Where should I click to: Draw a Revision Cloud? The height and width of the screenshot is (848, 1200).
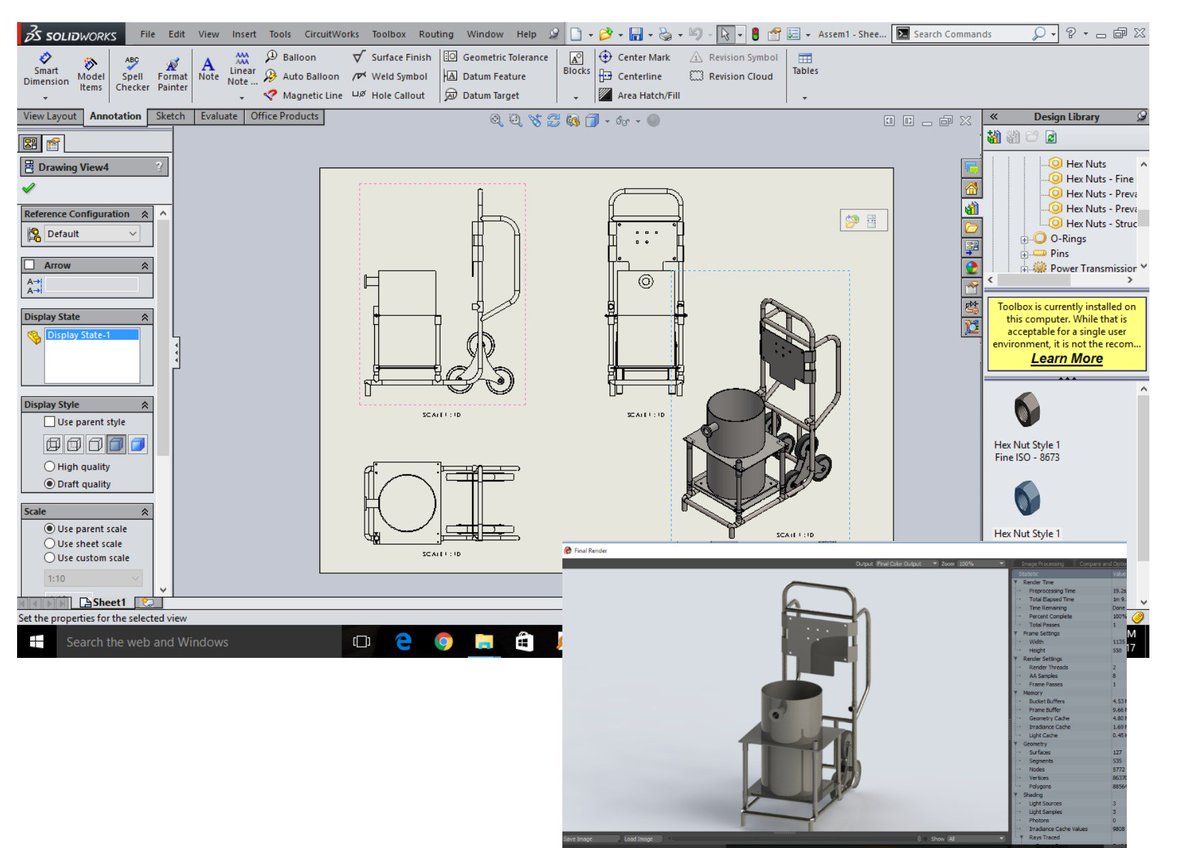(731, 76)
